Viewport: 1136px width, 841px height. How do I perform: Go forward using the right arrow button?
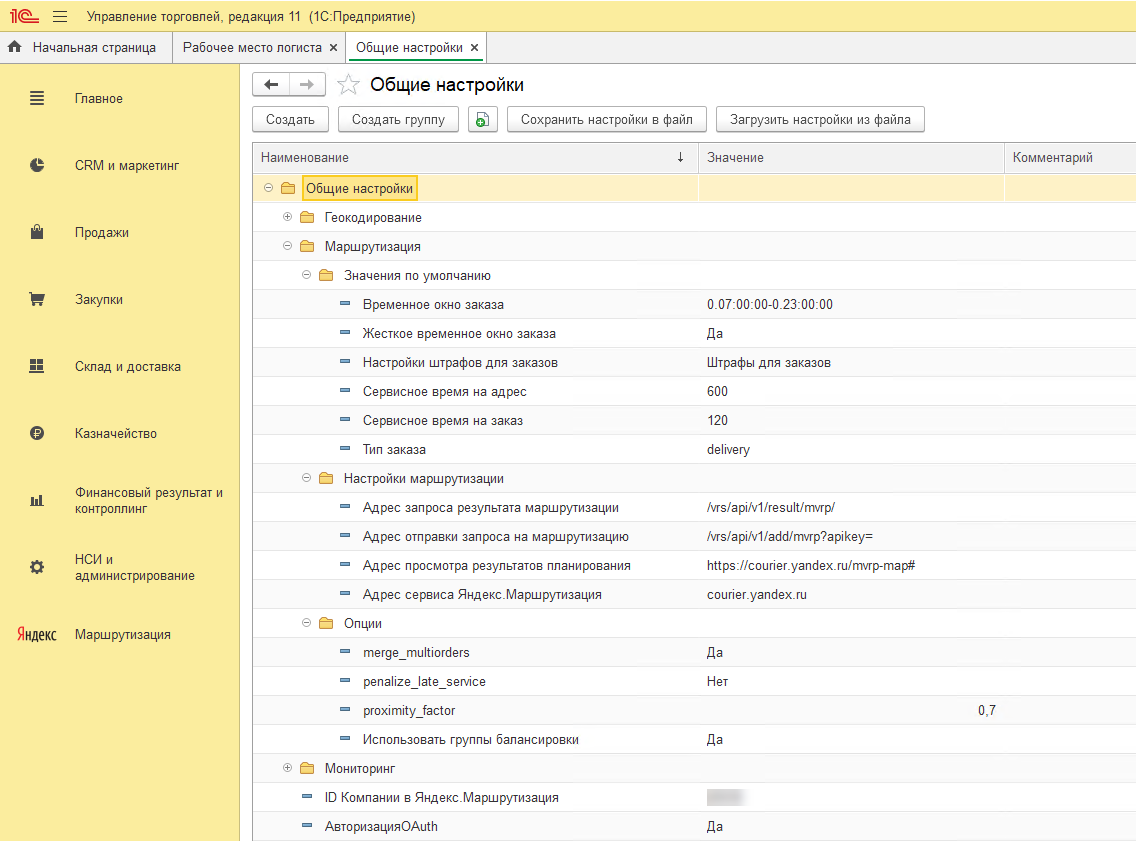307,85
